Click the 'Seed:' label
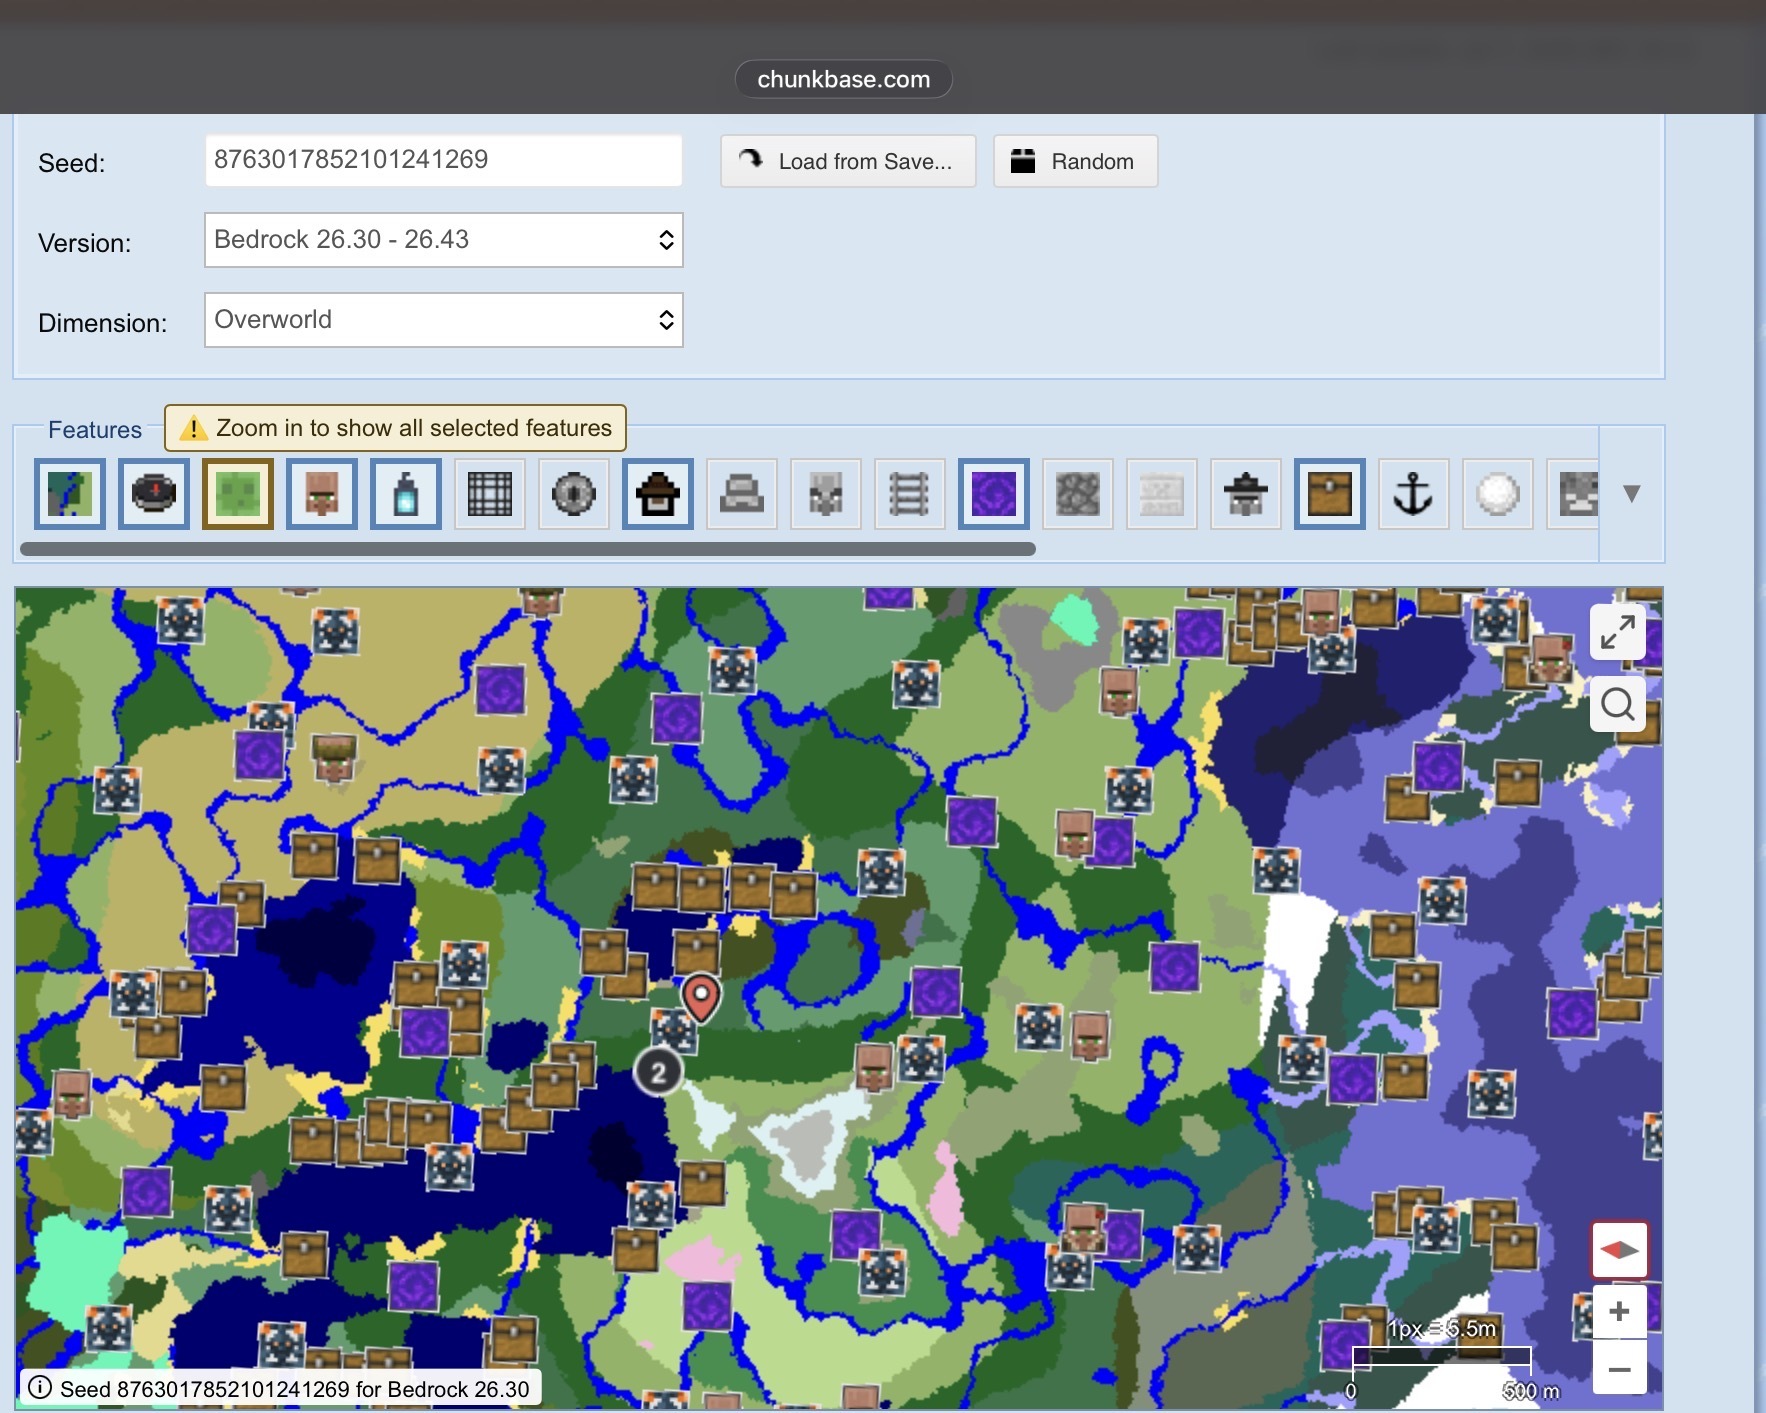 71,163
